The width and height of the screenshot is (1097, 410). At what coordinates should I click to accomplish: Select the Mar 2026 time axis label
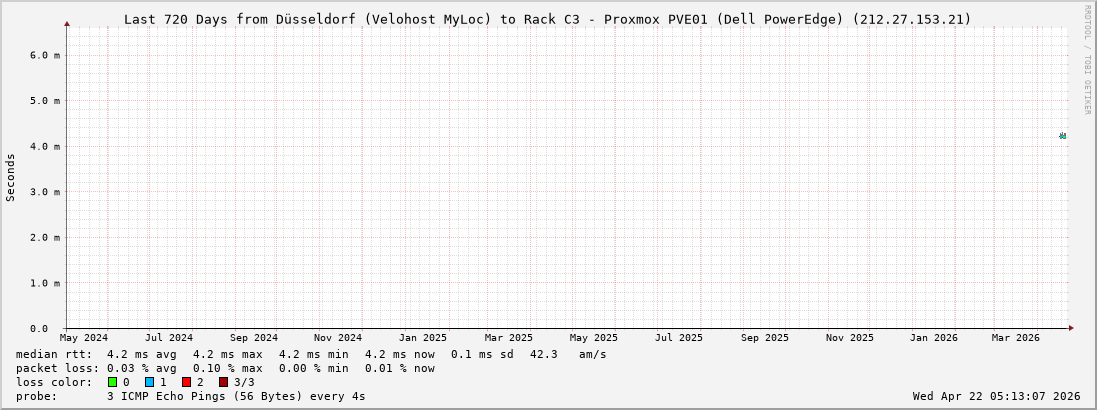[1015, 338]
